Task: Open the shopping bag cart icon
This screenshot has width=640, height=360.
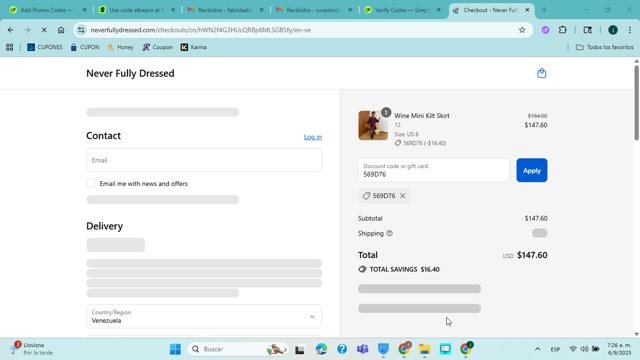Action: (541, 73)
